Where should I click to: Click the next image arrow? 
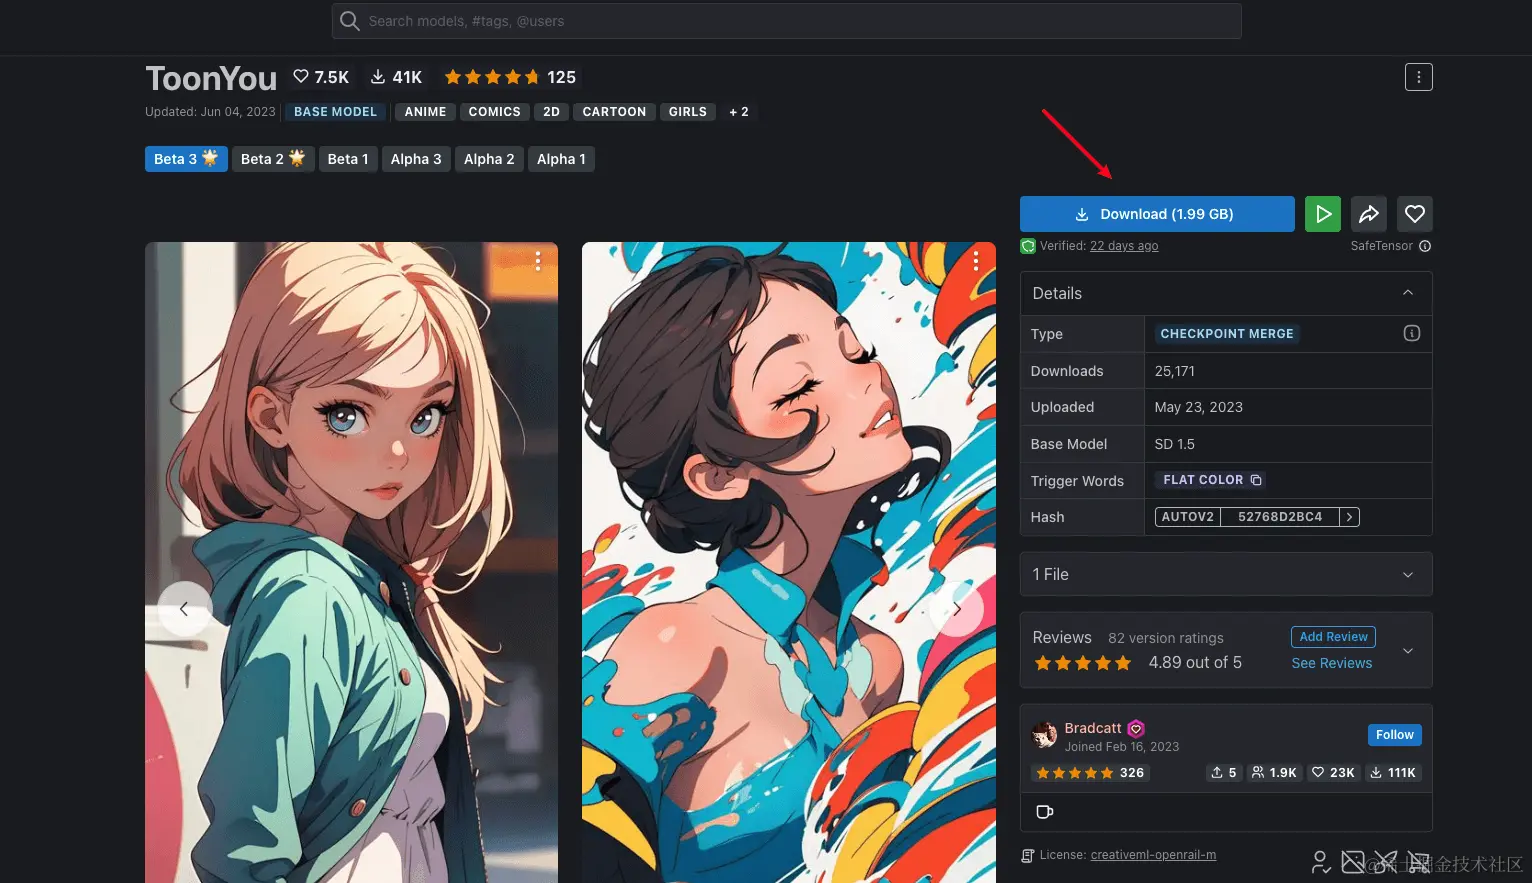[957, 608]
